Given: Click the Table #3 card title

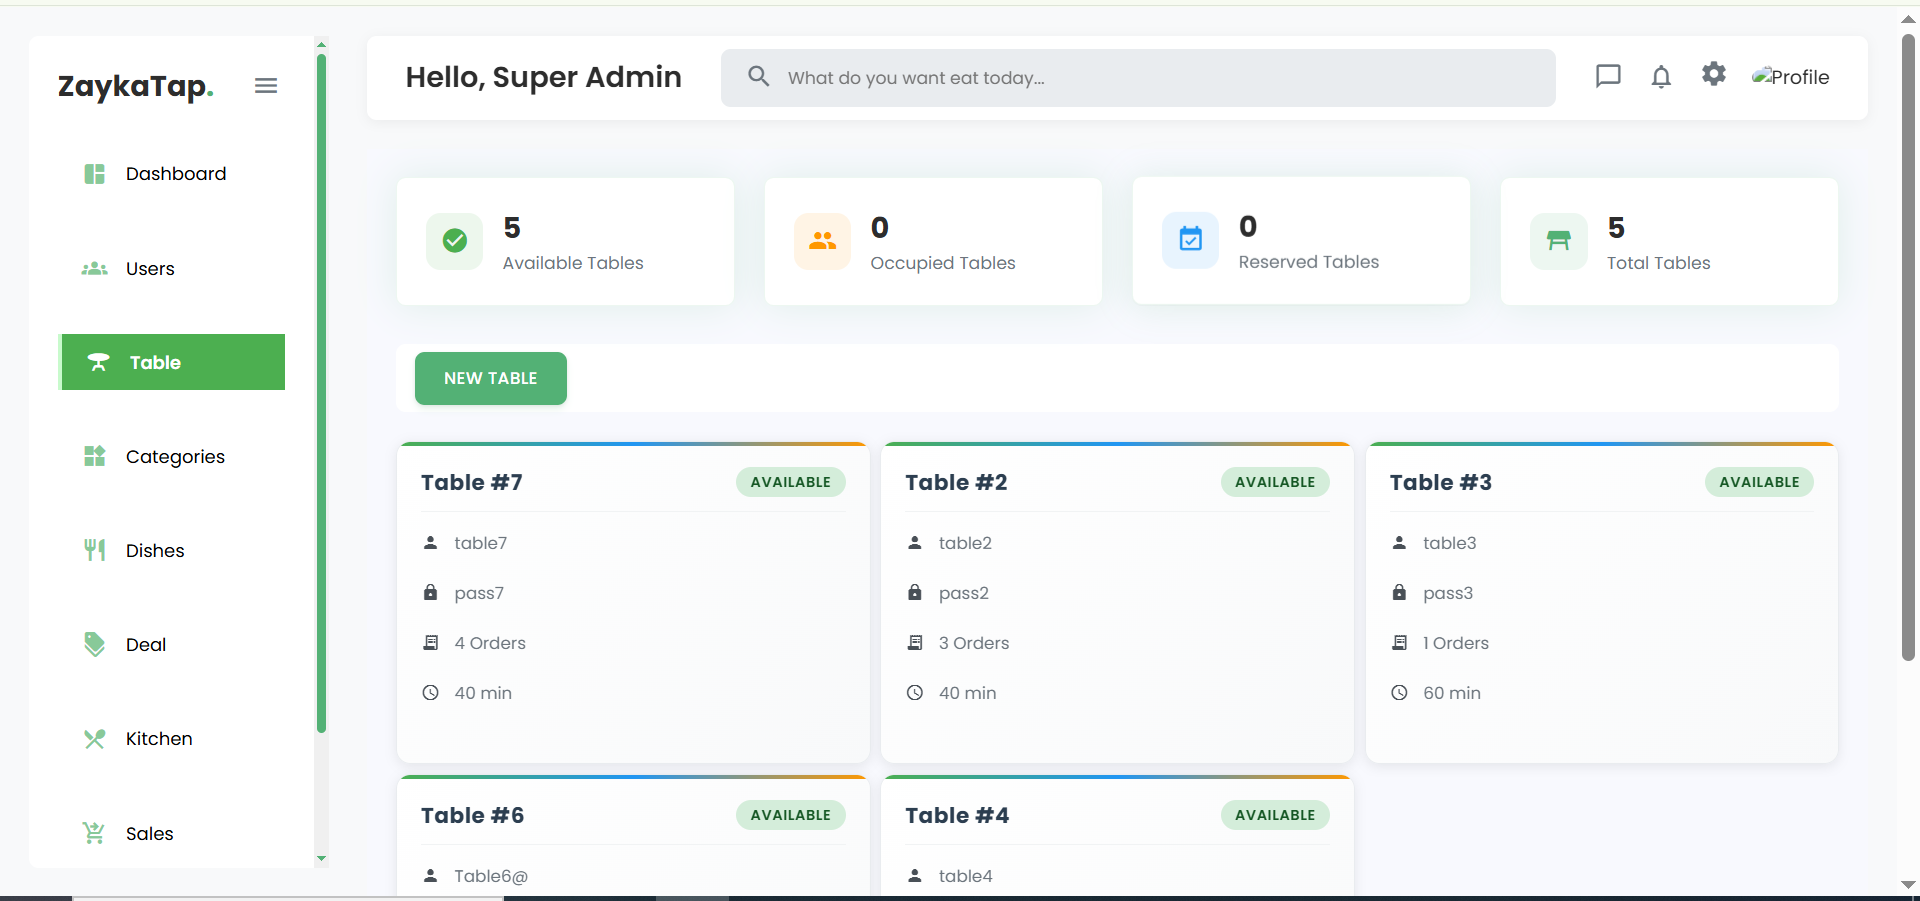Looking at the screenshot, I should click(1440, 482).
